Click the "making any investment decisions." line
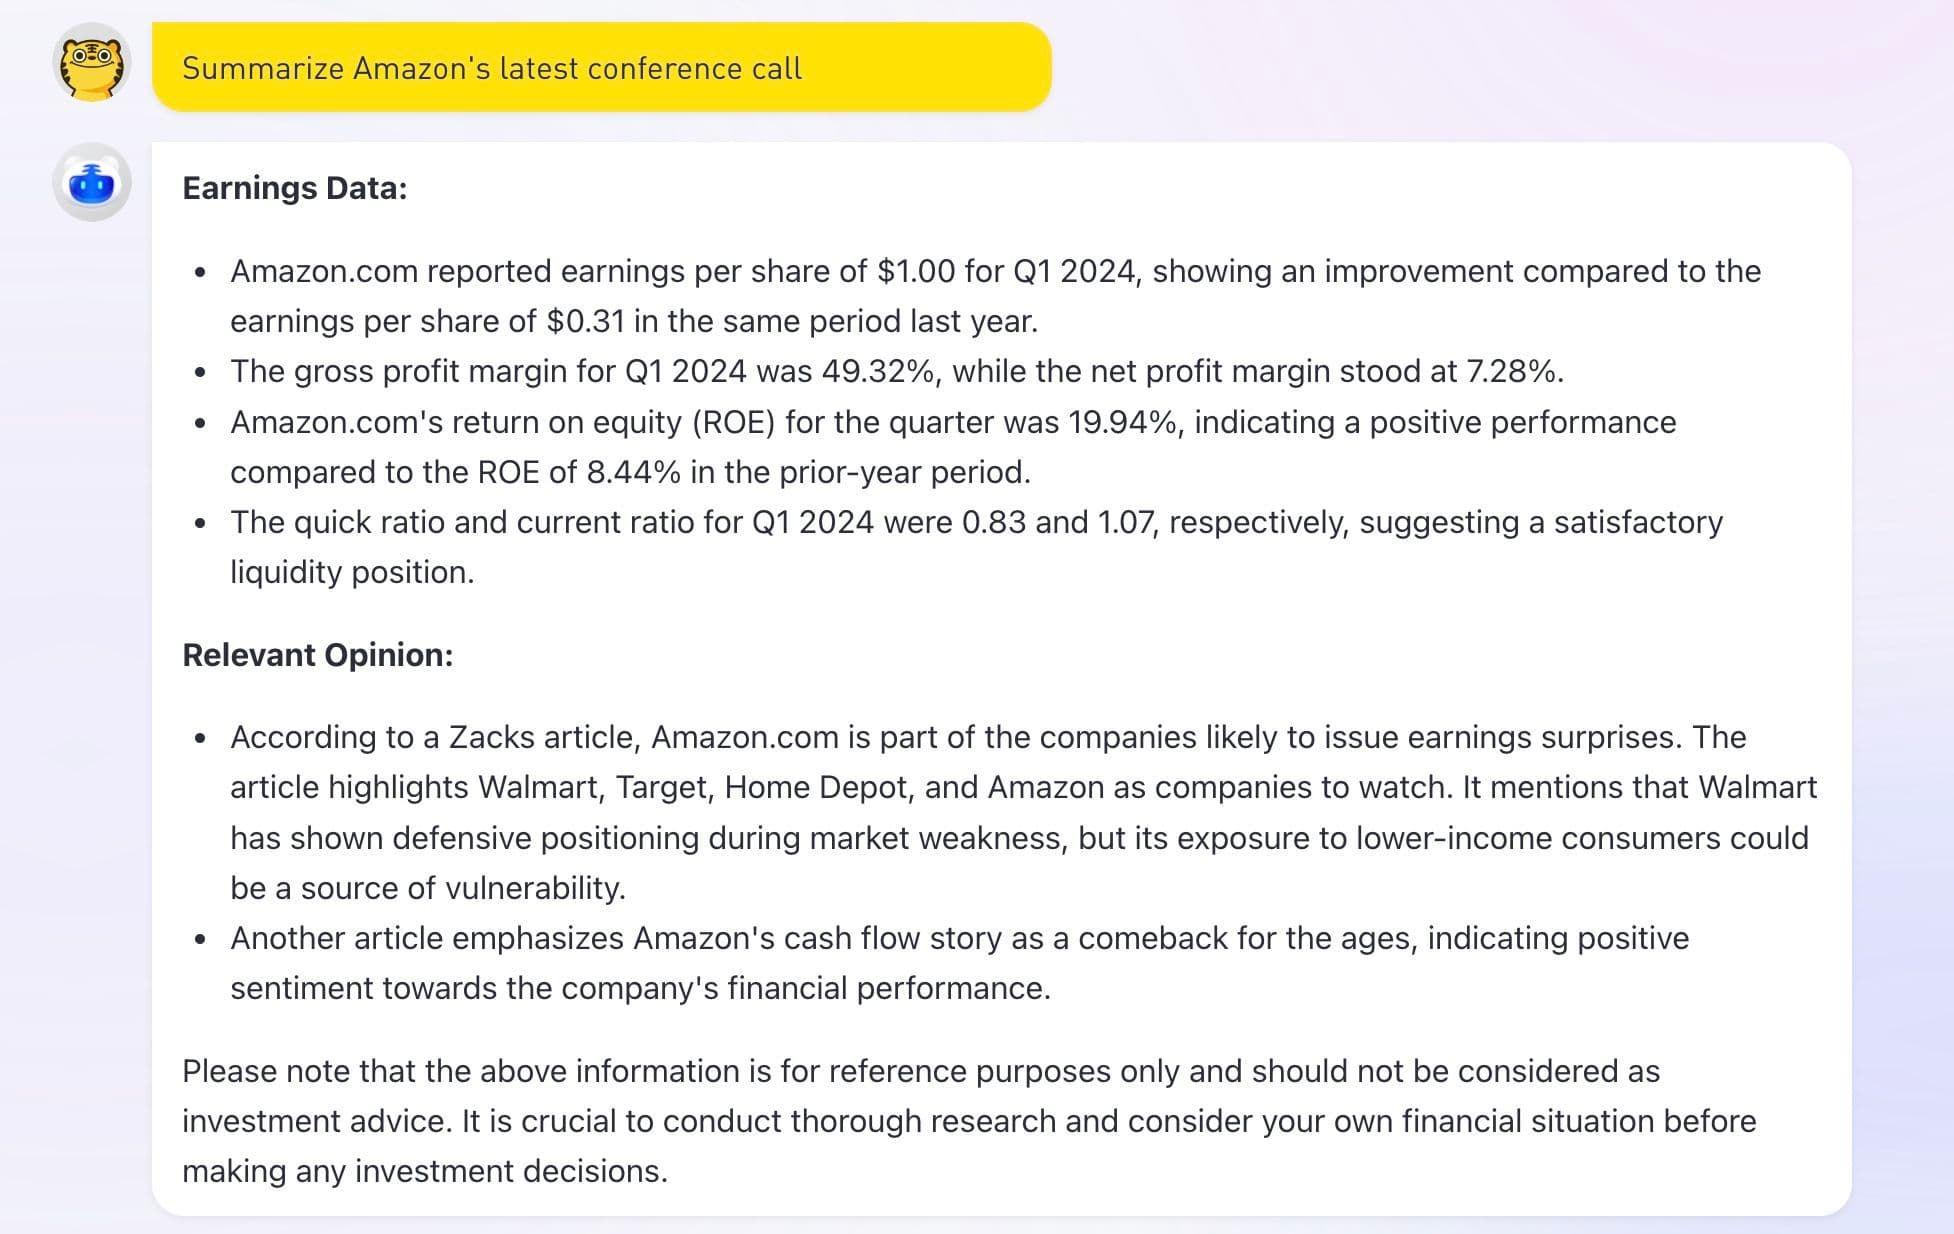The width and height of the screenshot is (1954, 1234). 425,1172
